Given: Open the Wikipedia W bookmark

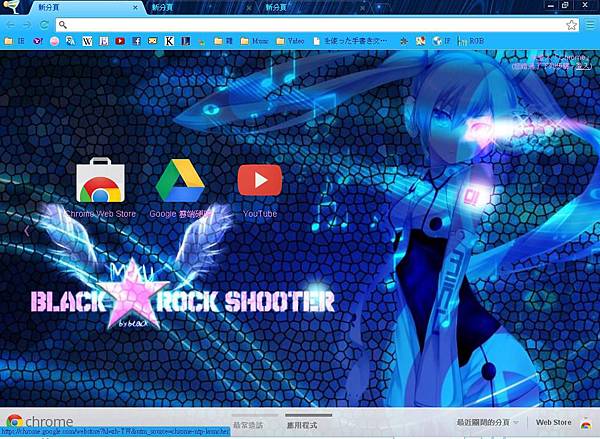Looking at the screenshot, I should point(87,41).
